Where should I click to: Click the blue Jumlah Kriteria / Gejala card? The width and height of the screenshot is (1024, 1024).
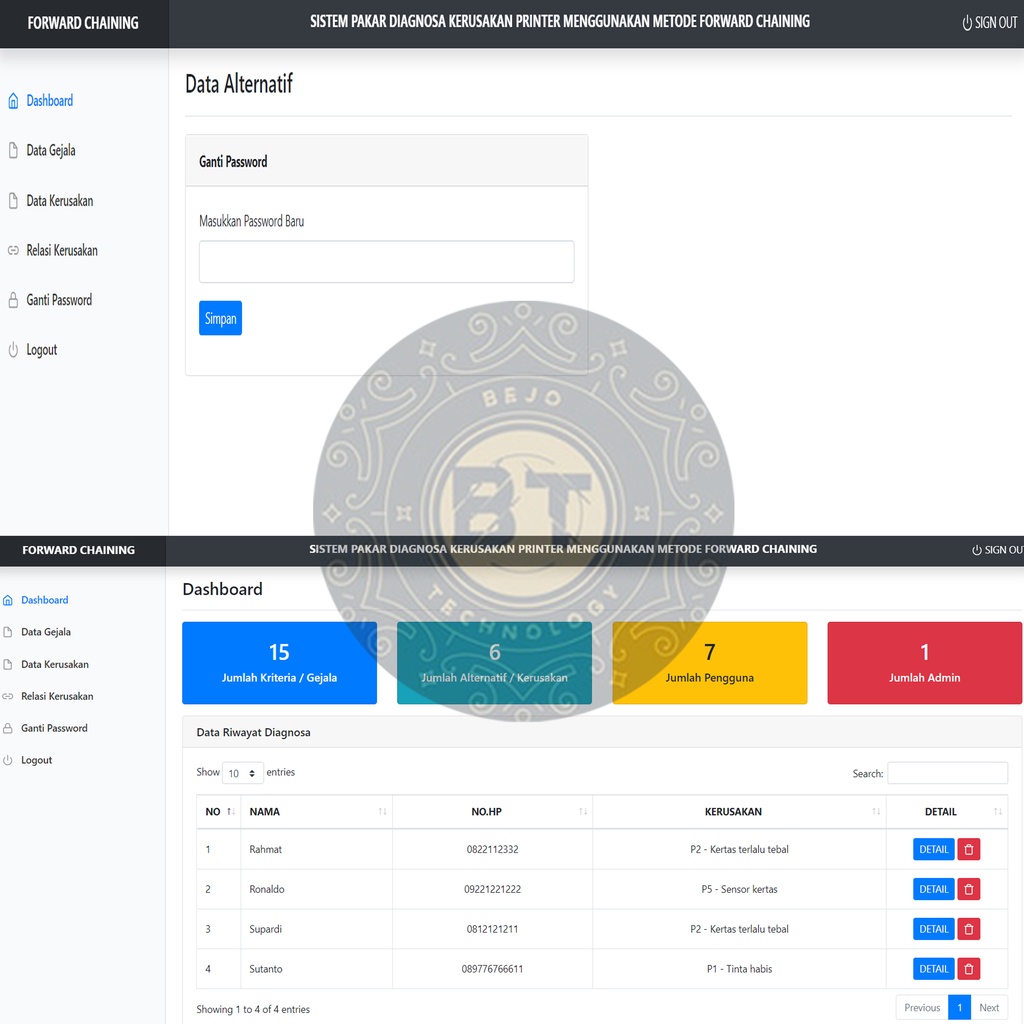(280, 663)
